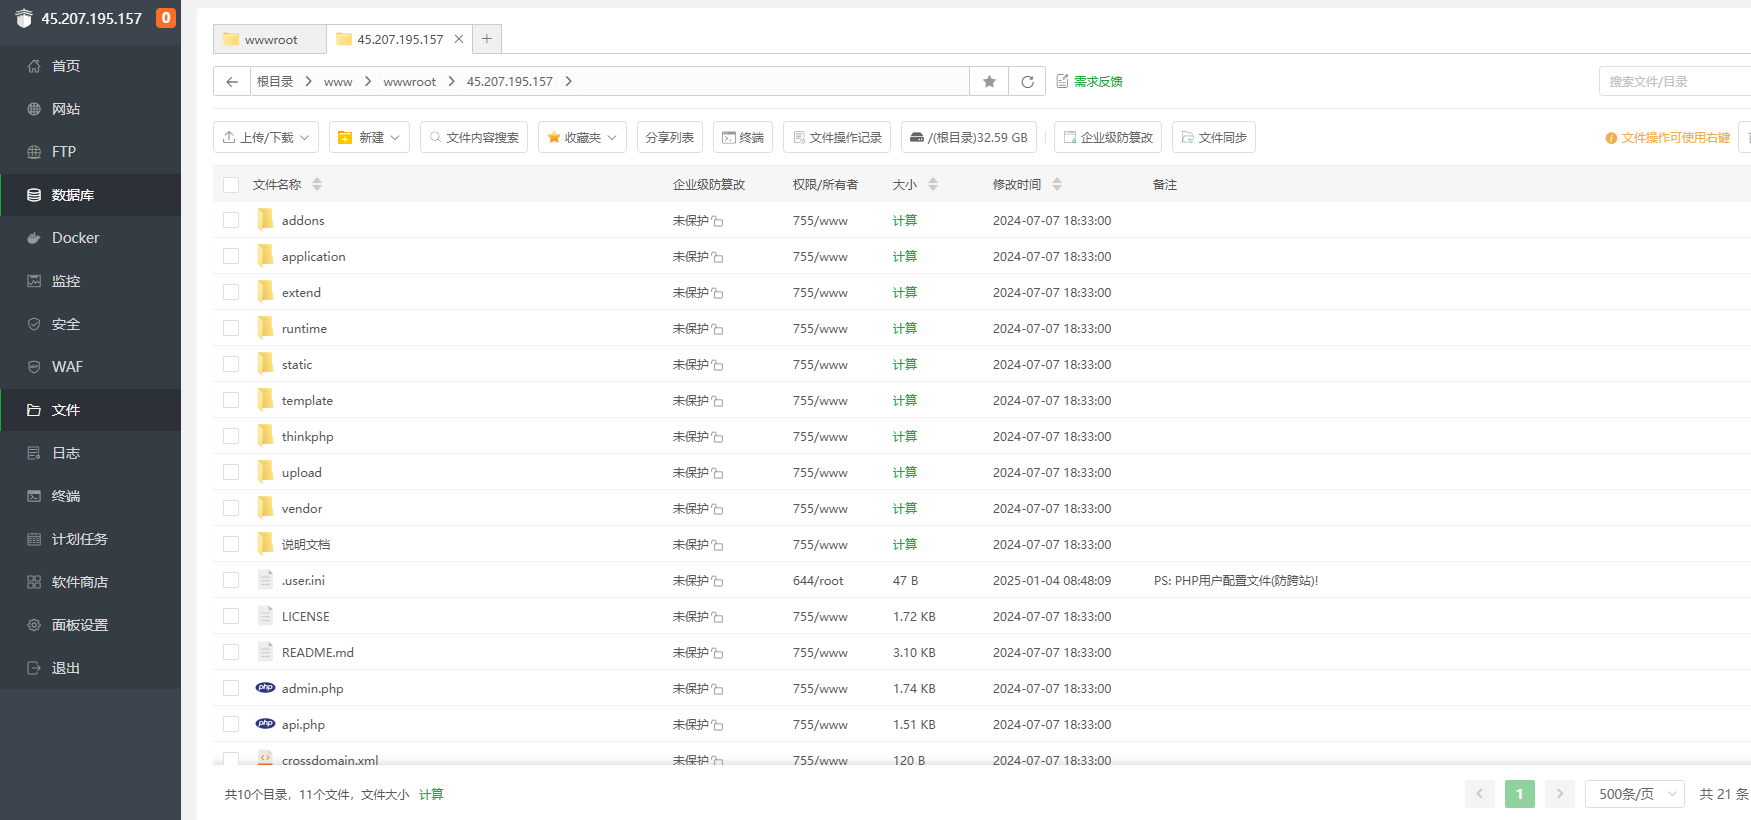Click the admin.php file icon
The image size is (1751, 820).
click(265, 688)
